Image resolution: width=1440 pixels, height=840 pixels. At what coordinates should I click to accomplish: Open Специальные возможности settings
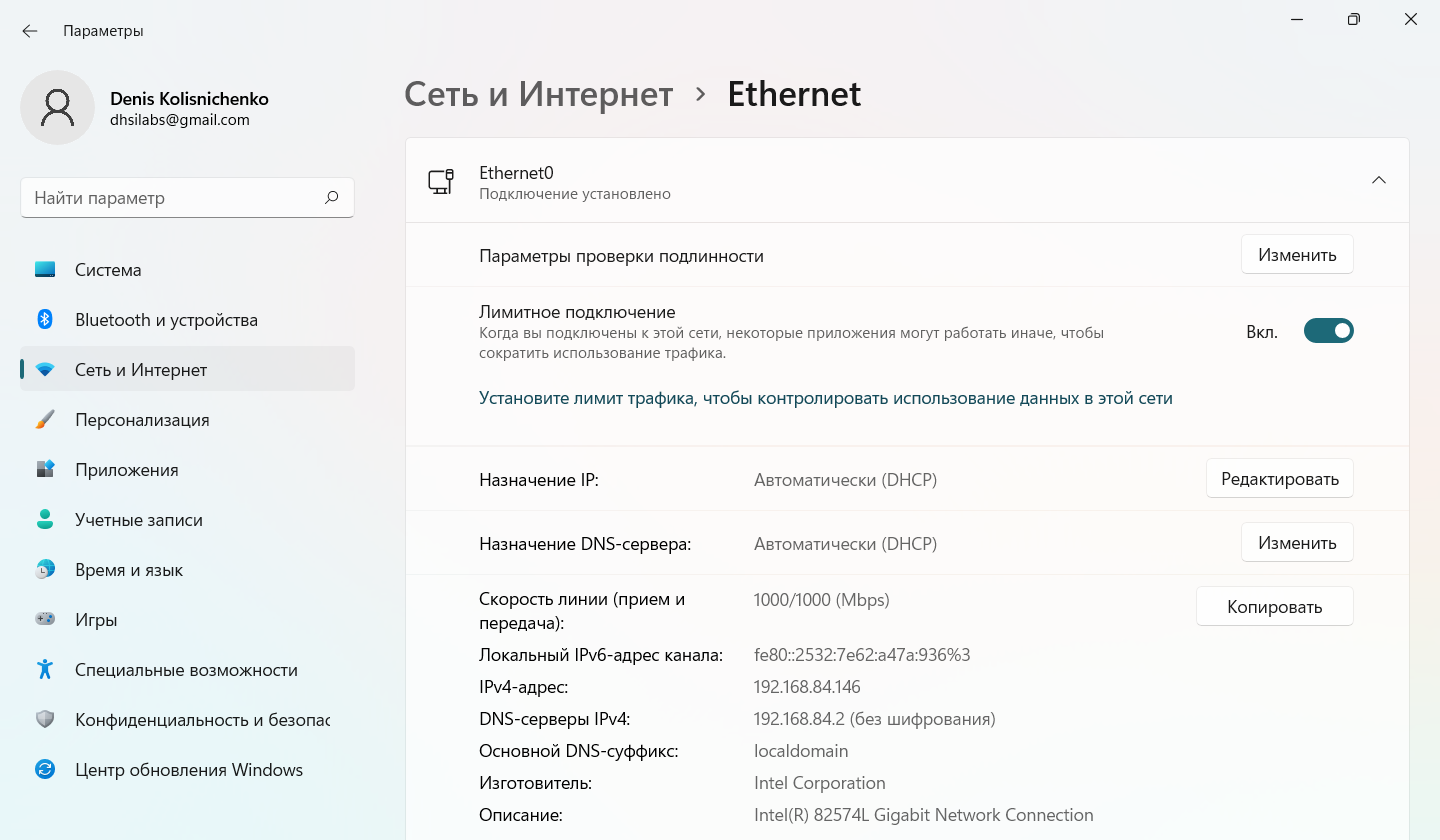coord(186,670)
